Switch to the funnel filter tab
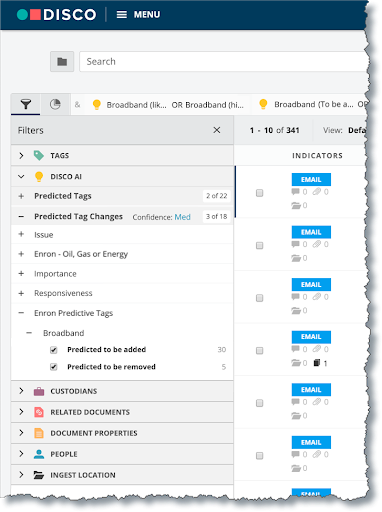The width and height of the screenshot is (382, 512). [x=26, y=105]
